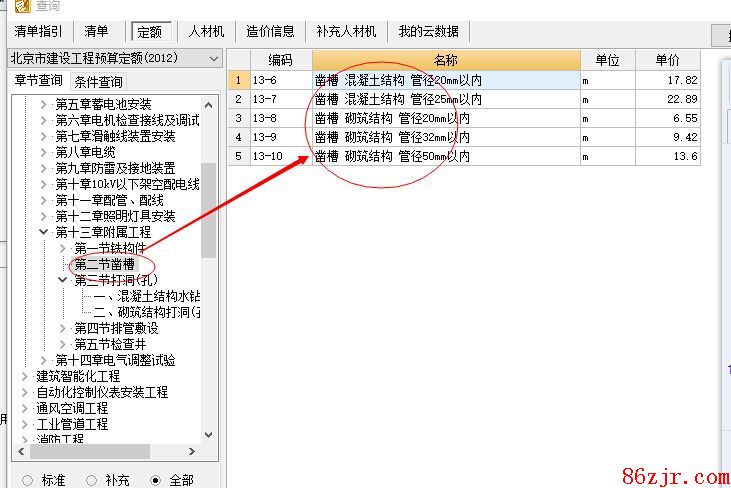The width and height of the screenshot is (731, 488).
Task: Click the 单价 column header
Action: point(667,60)
